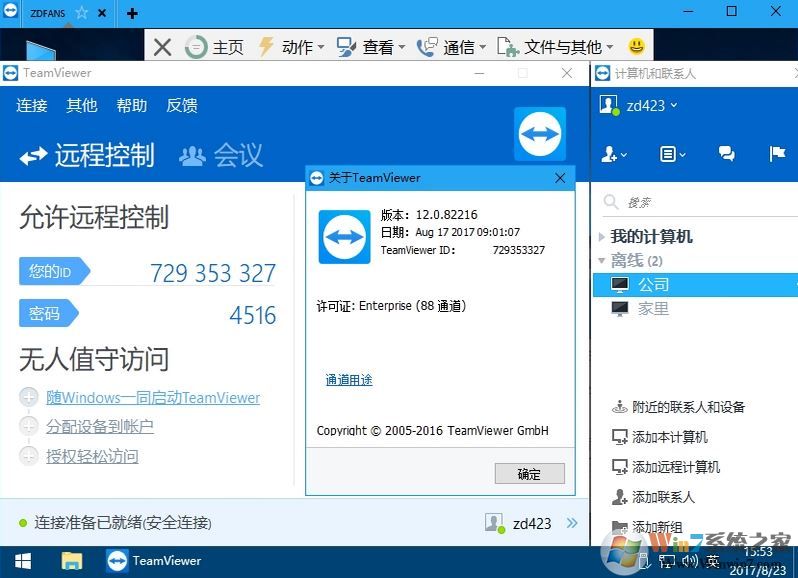Switch to the 远程控制 tab
The image size is (798, 578).
coord(87,155)
